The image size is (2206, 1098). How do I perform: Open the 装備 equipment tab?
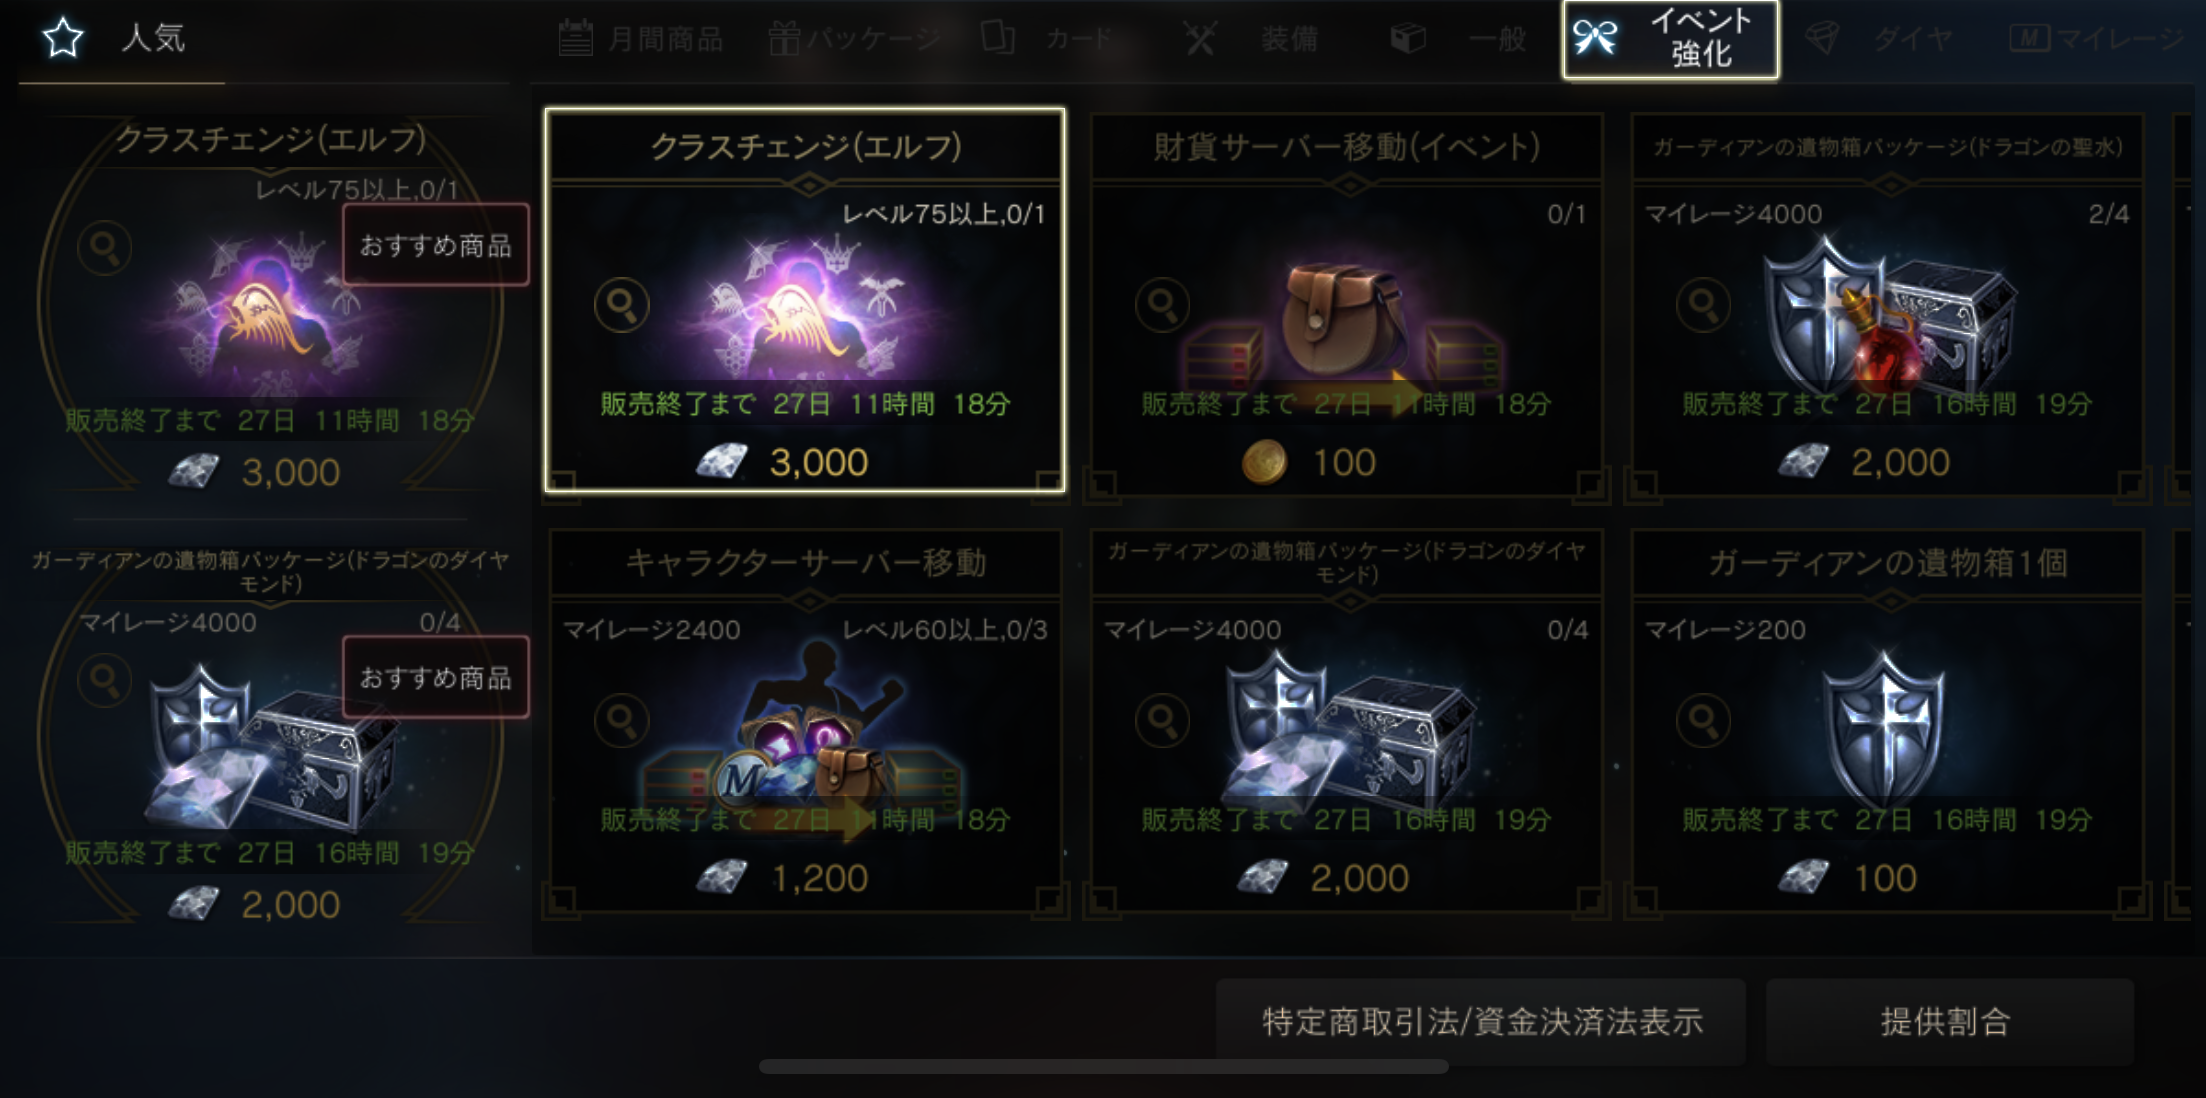click(1252, 40)
